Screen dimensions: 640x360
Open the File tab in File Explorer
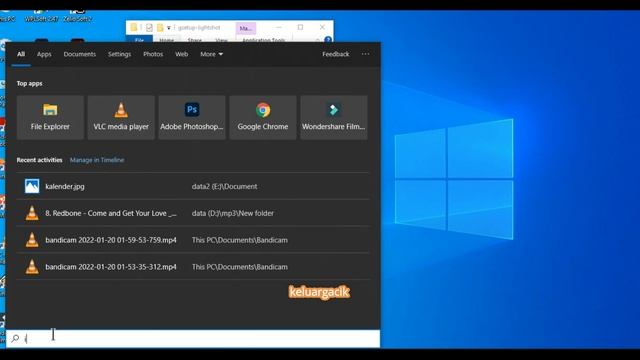(139, 40)
